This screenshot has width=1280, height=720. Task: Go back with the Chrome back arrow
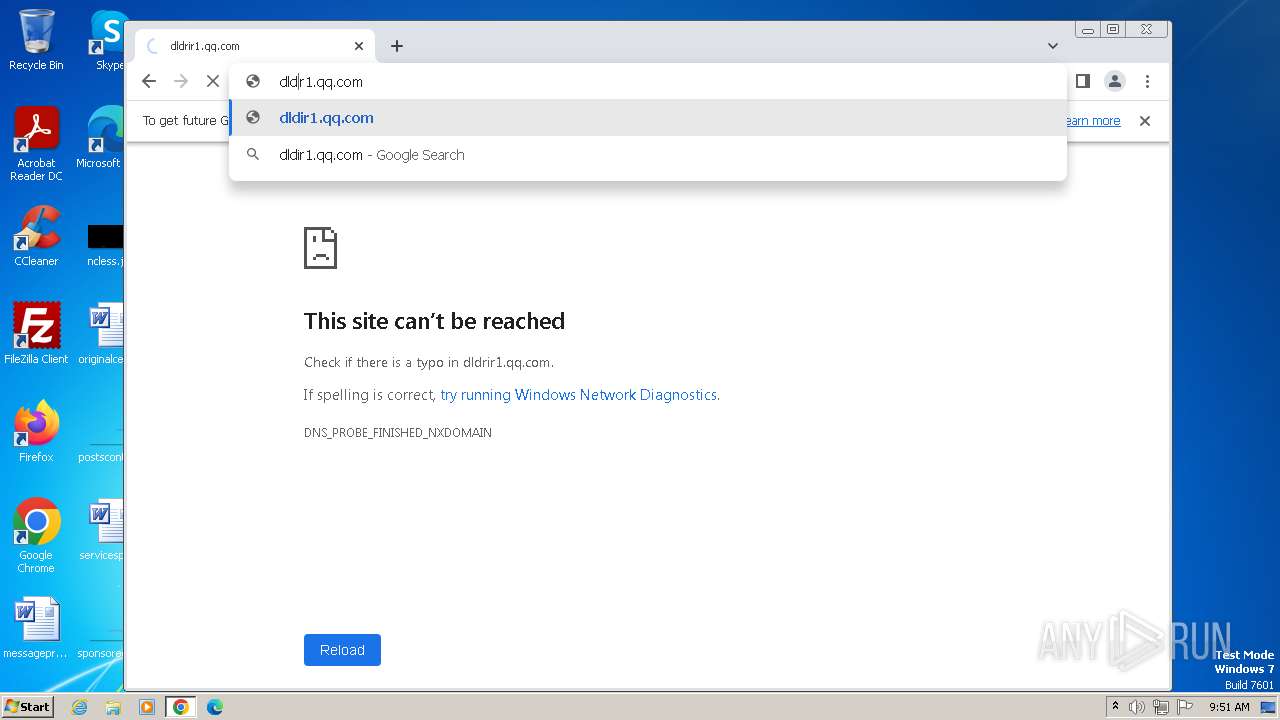(x=149, y=81)
